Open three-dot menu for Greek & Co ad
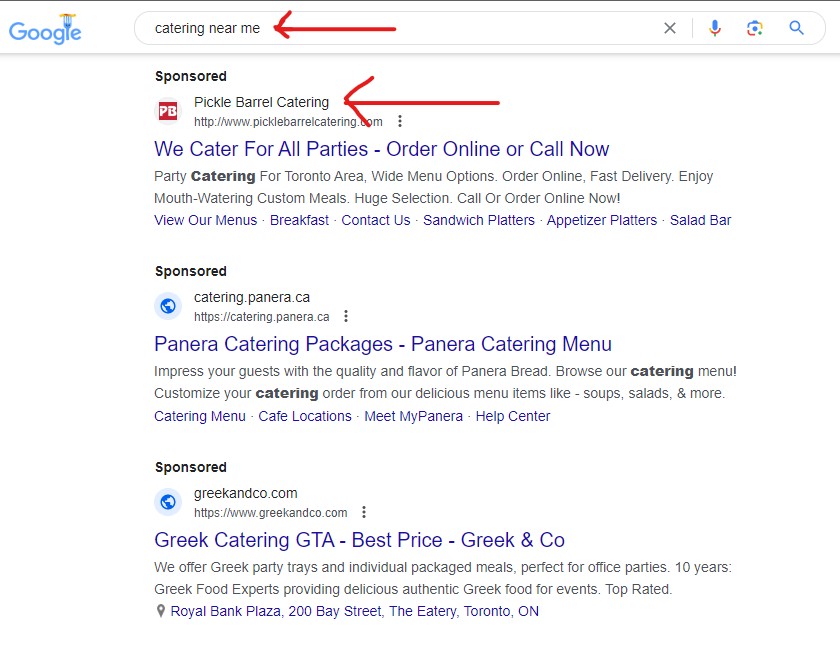The width and height of the screenshot is (840, 662). (364, 513)
